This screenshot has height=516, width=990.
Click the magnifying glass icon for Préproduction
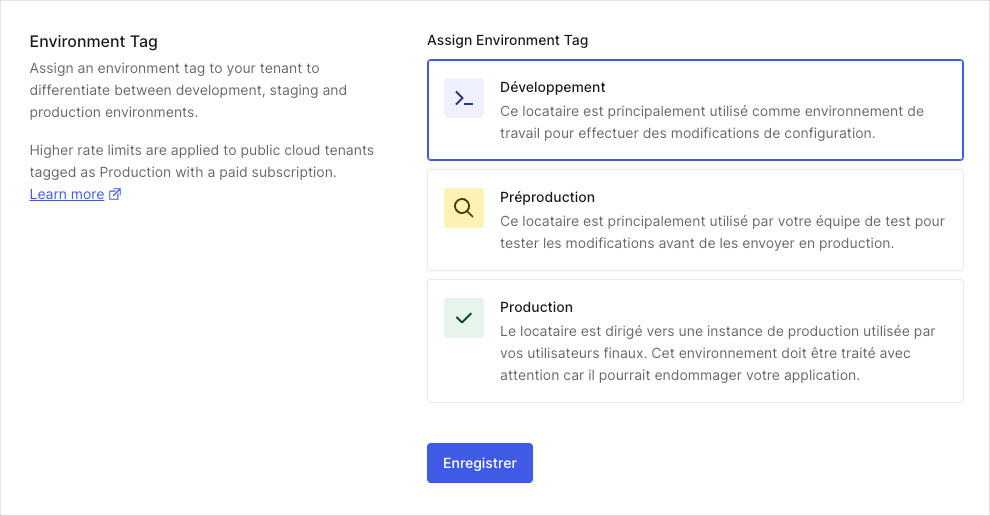coord(463,208)
